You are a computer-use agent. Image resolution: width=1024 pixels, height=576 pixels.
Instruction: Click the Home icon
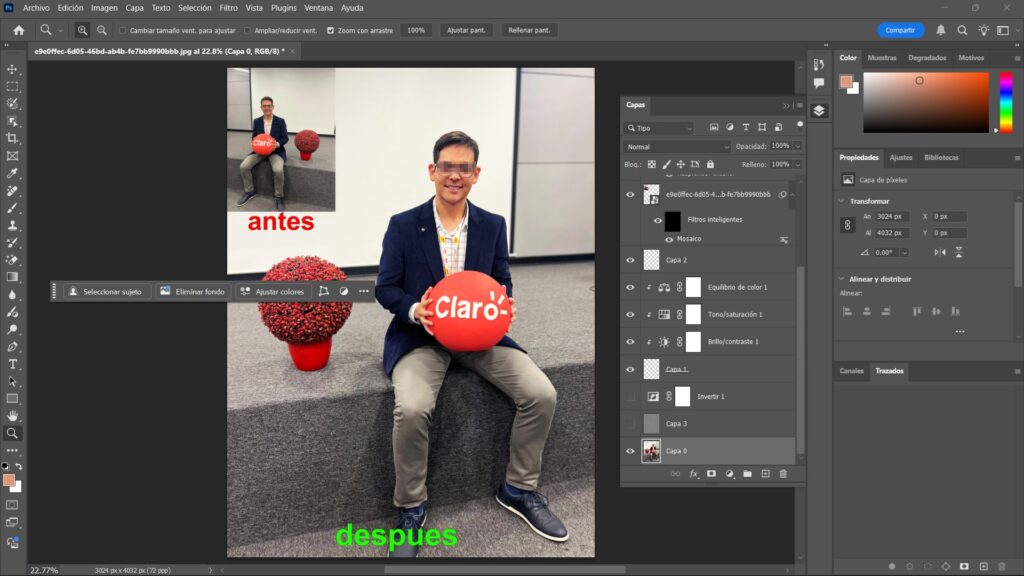point(19,30)
